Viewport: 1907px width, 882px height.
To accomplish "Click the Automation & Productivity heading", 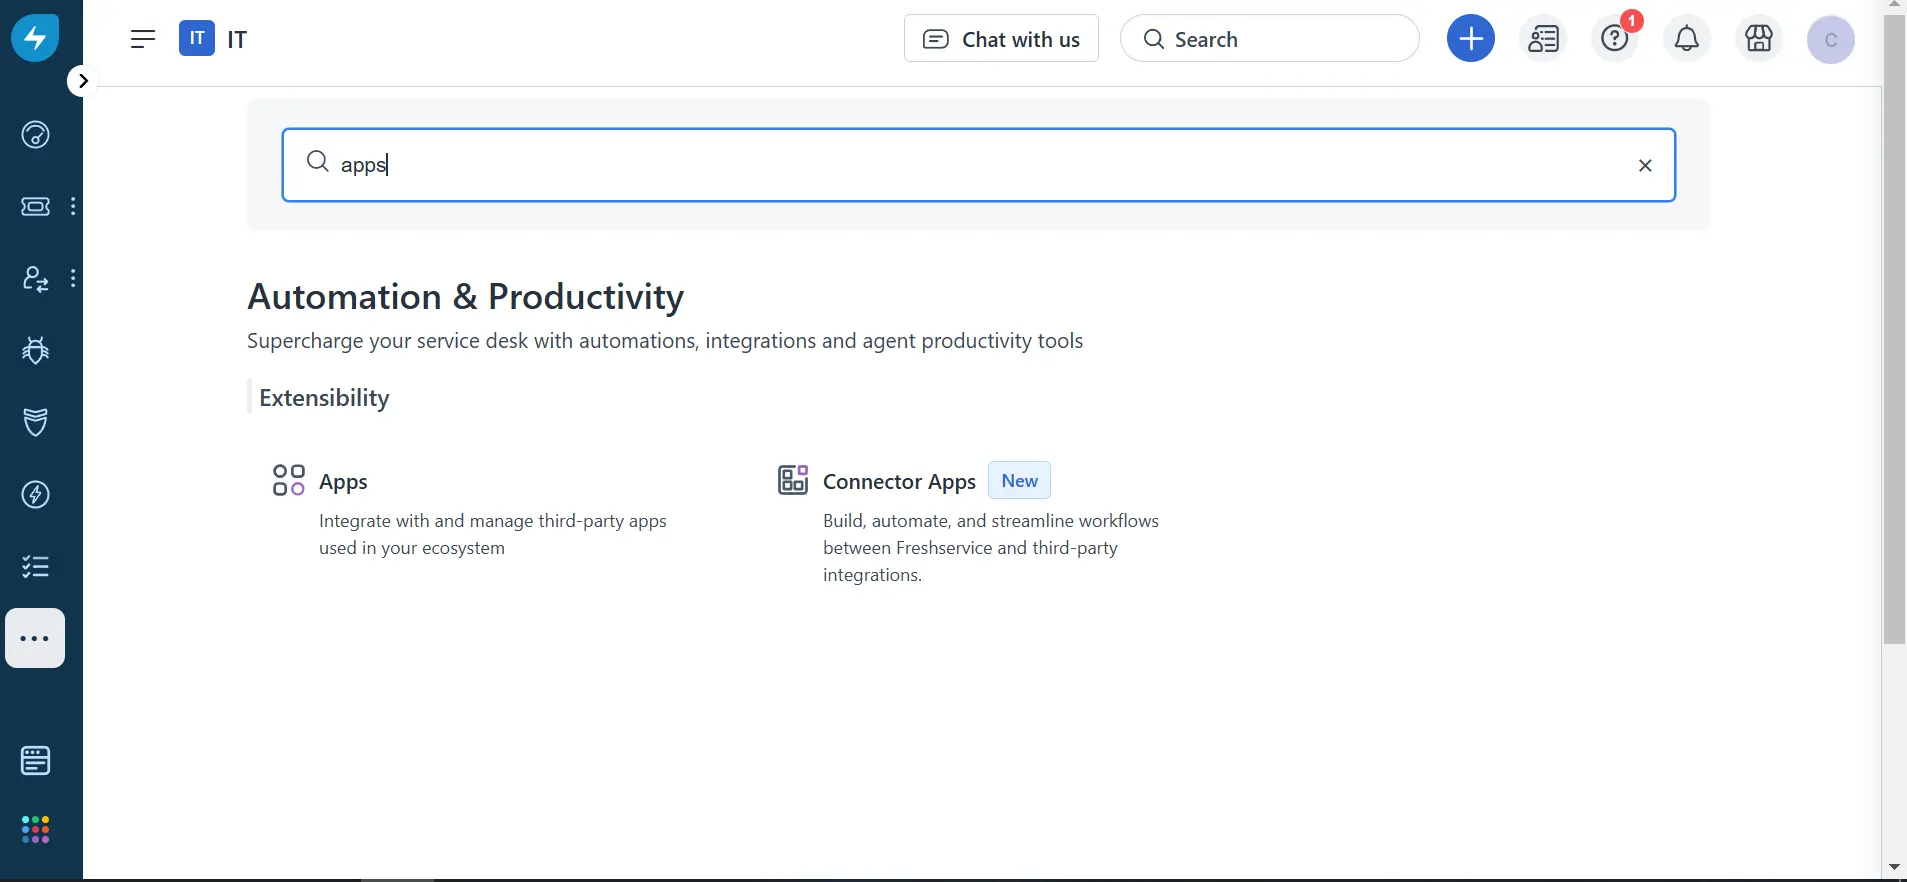I will pyautogui.click(x=465, y=297).
